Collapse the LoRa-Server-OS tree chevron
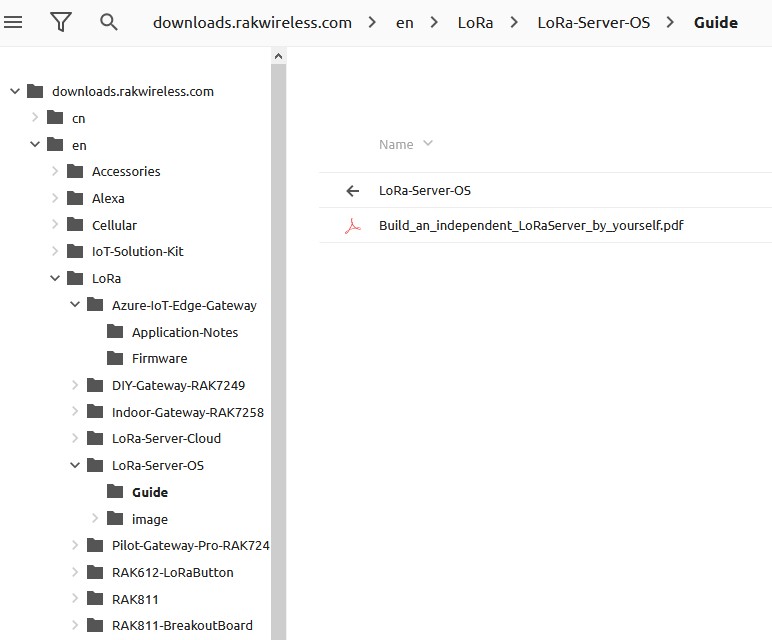This screenshot has width=772, height=640. click(x=75, y=465)
